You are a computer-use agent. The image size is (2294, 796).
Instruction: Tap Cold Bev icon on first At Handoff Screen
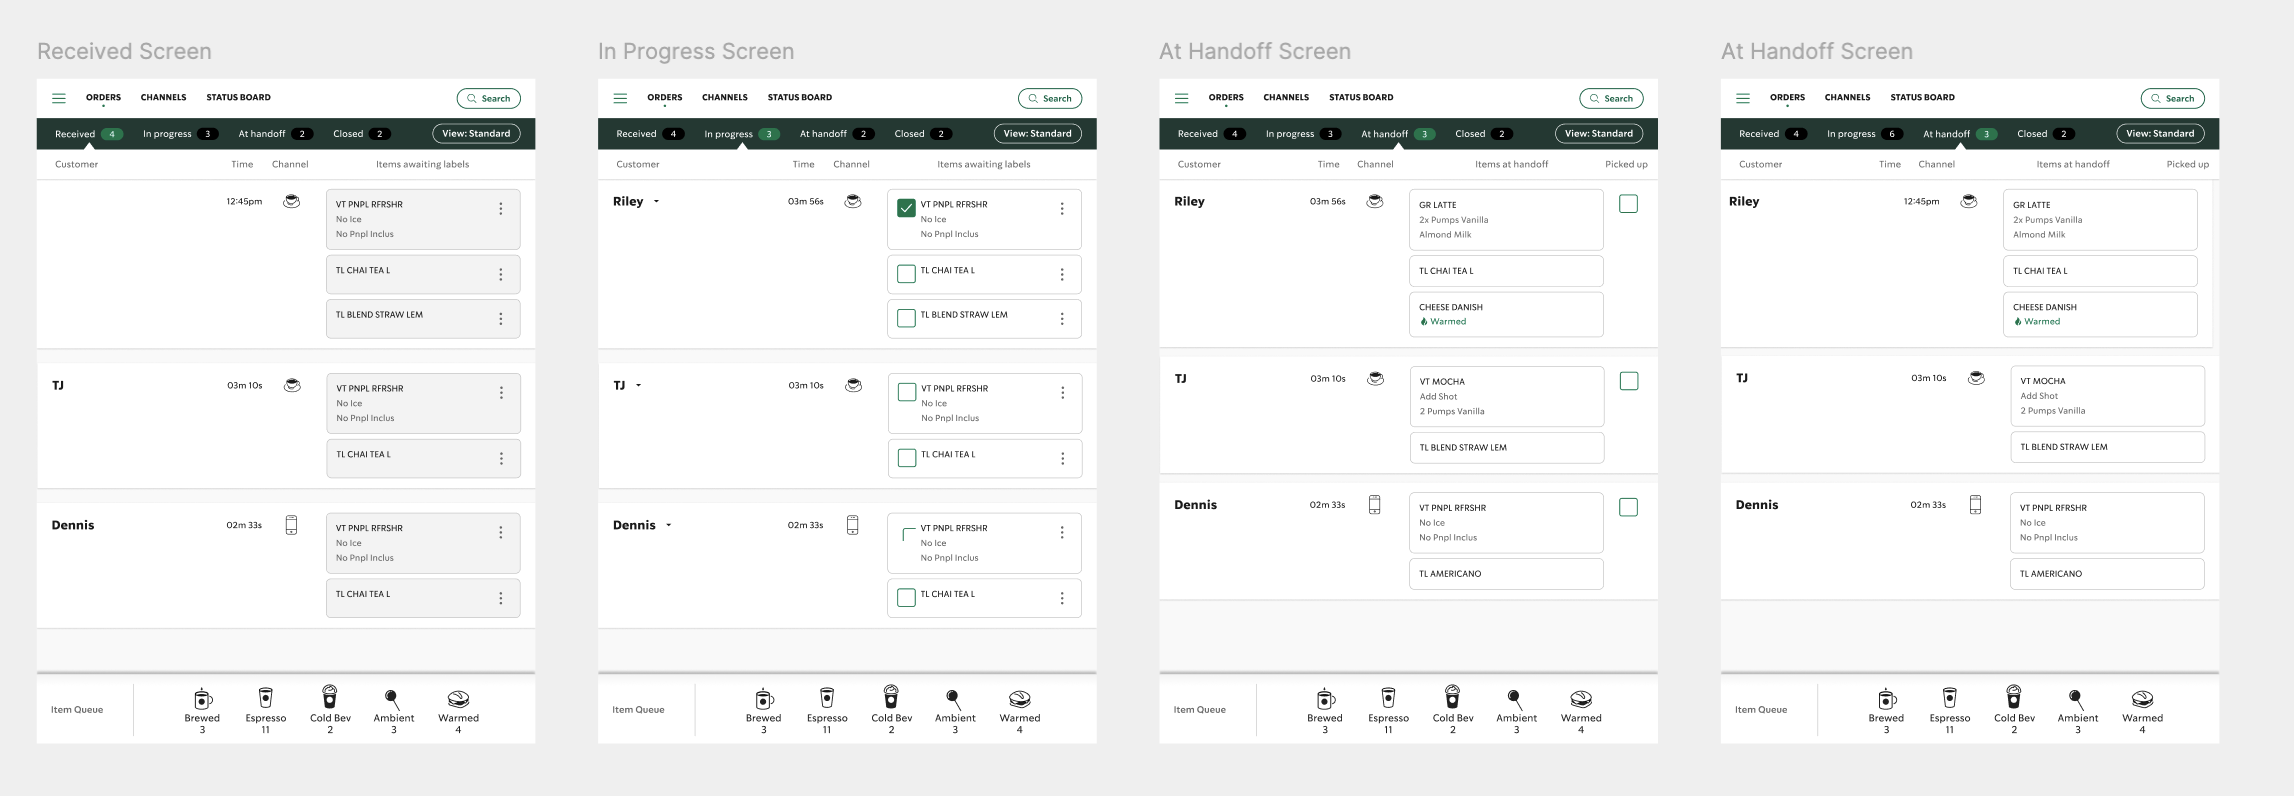click(1452, 697)
